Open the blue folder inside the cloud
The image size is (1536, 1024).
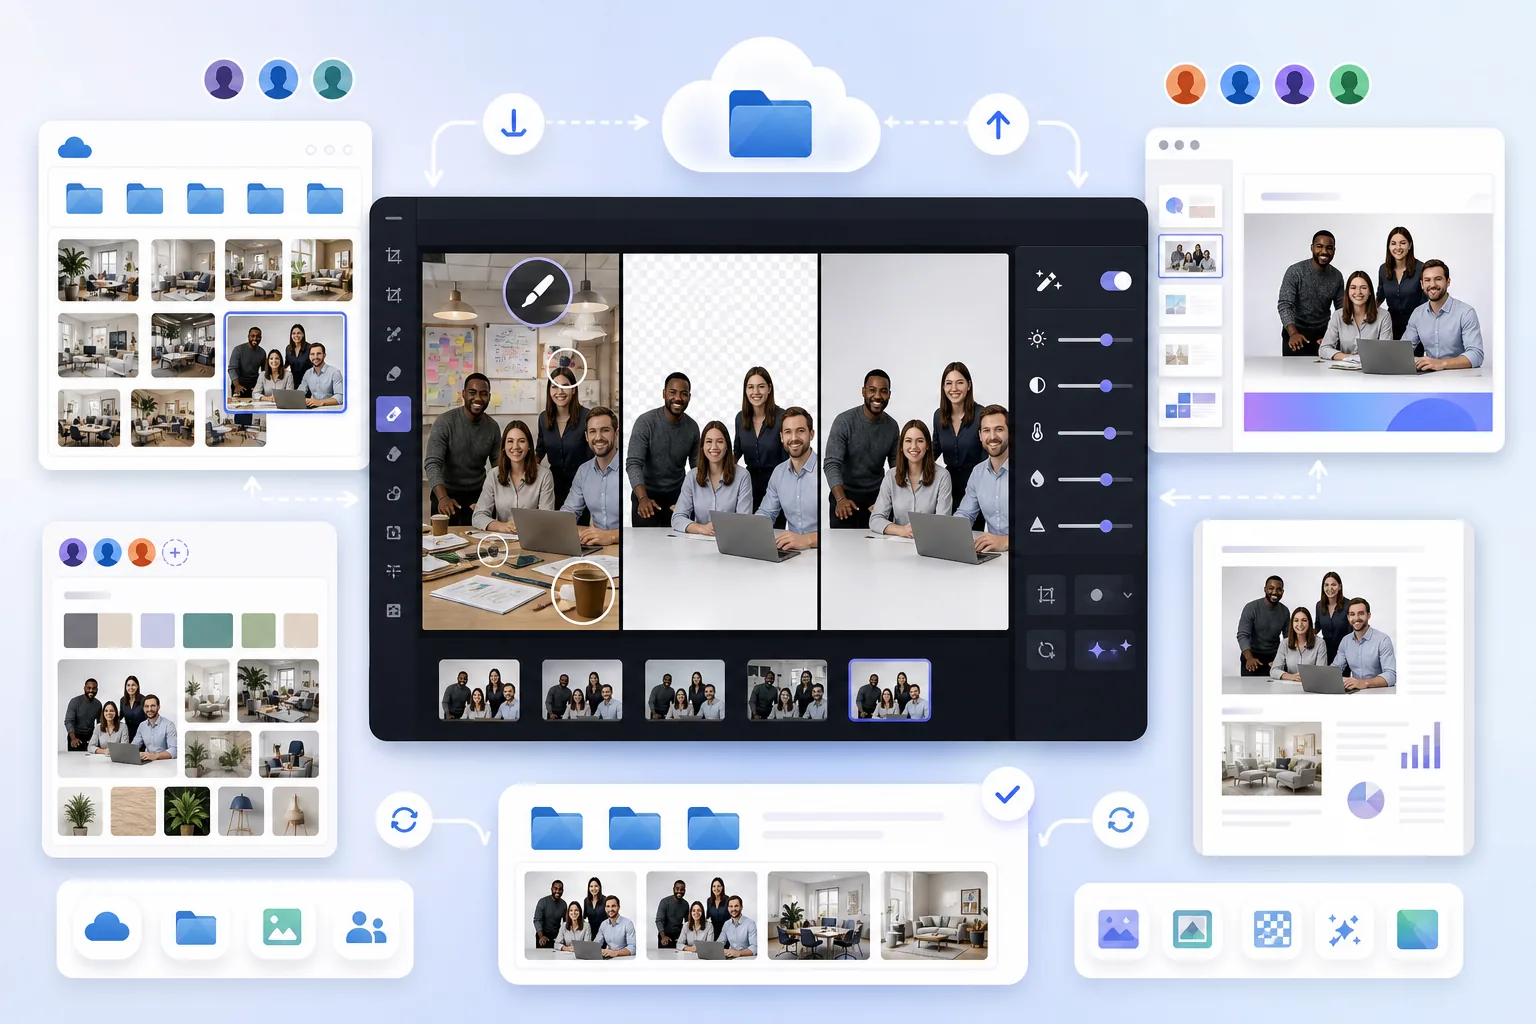tap(770, 124)
